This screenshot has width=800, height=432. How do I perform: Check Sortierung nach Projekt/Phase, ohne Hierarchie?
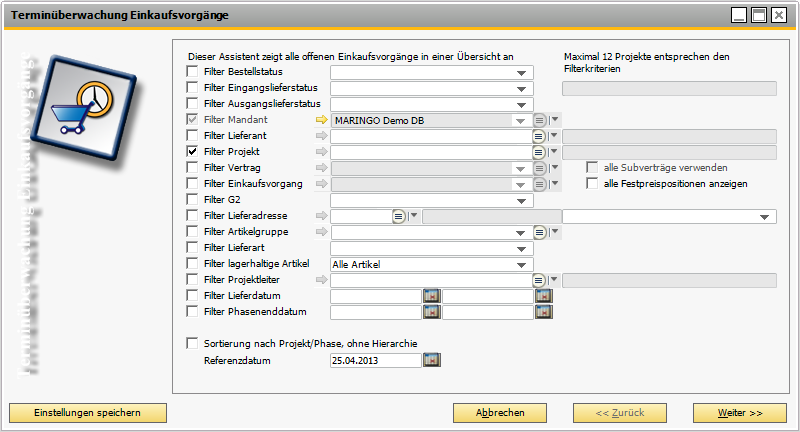click(192, 343)
